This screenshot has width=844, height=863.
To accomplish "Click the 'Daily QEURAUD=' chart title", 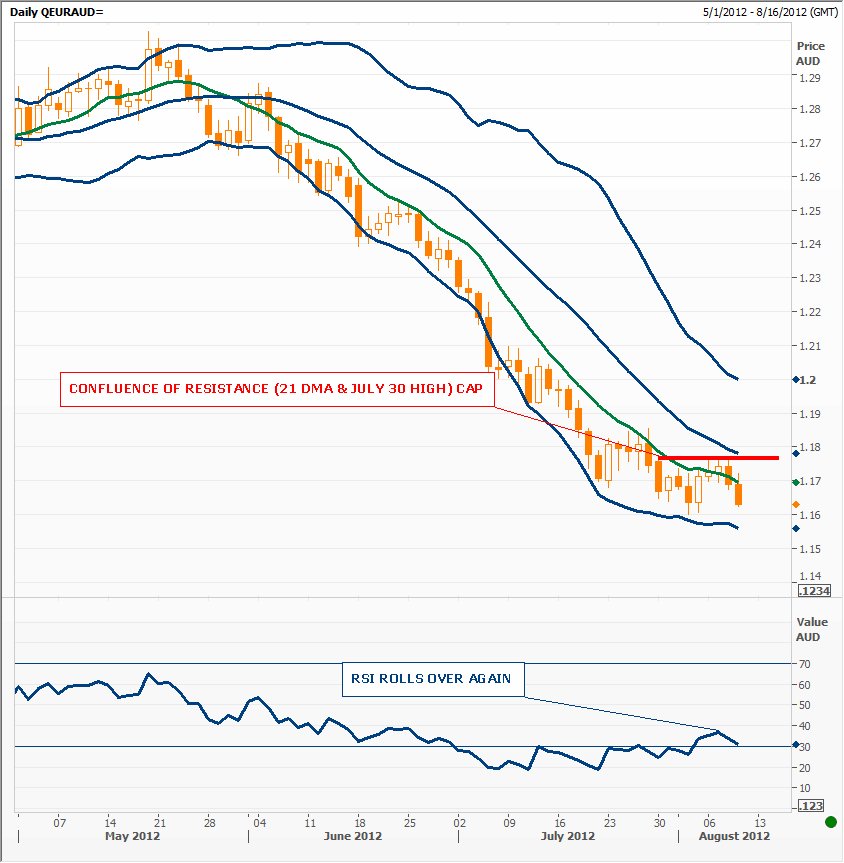I will (x=56, y=12).
